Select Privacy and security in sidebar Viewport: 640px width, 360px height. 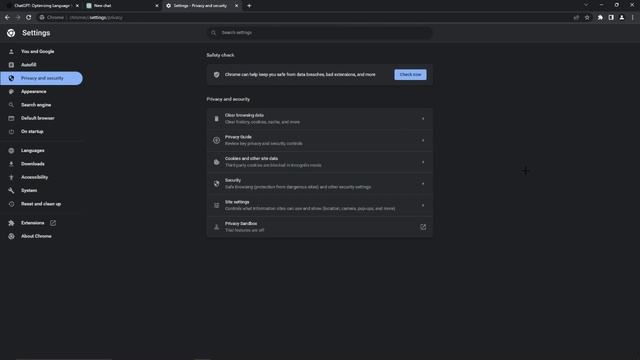coord(41,78)
